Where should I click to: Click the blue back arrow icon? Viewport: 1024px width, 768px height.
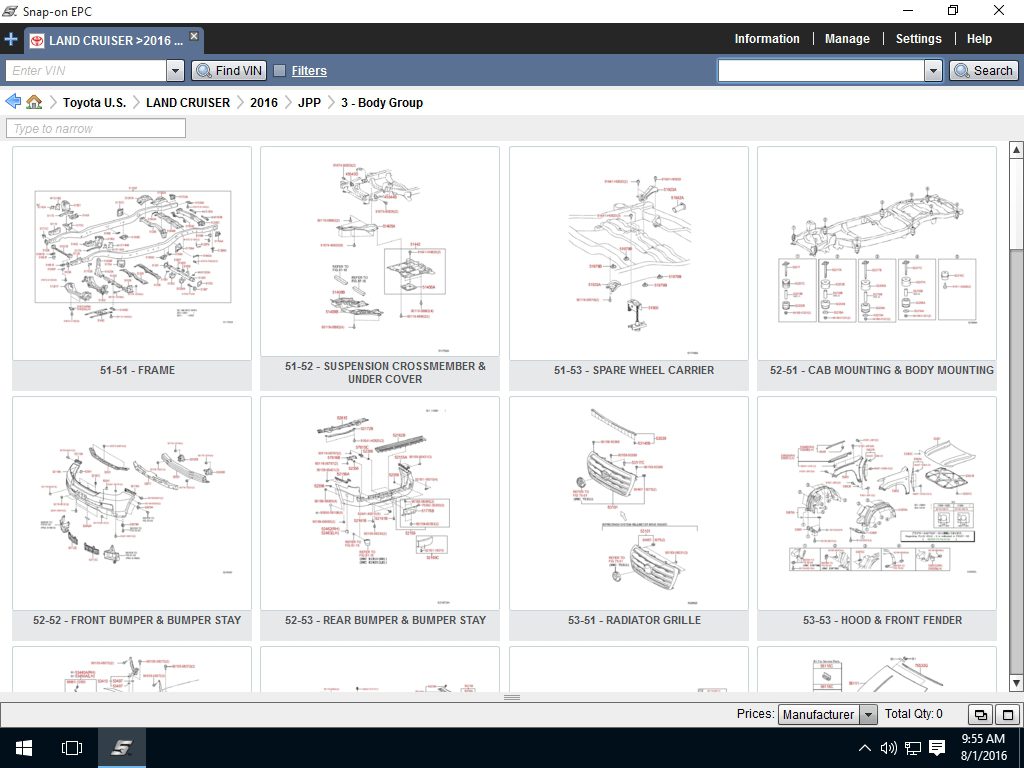point(12,102)
